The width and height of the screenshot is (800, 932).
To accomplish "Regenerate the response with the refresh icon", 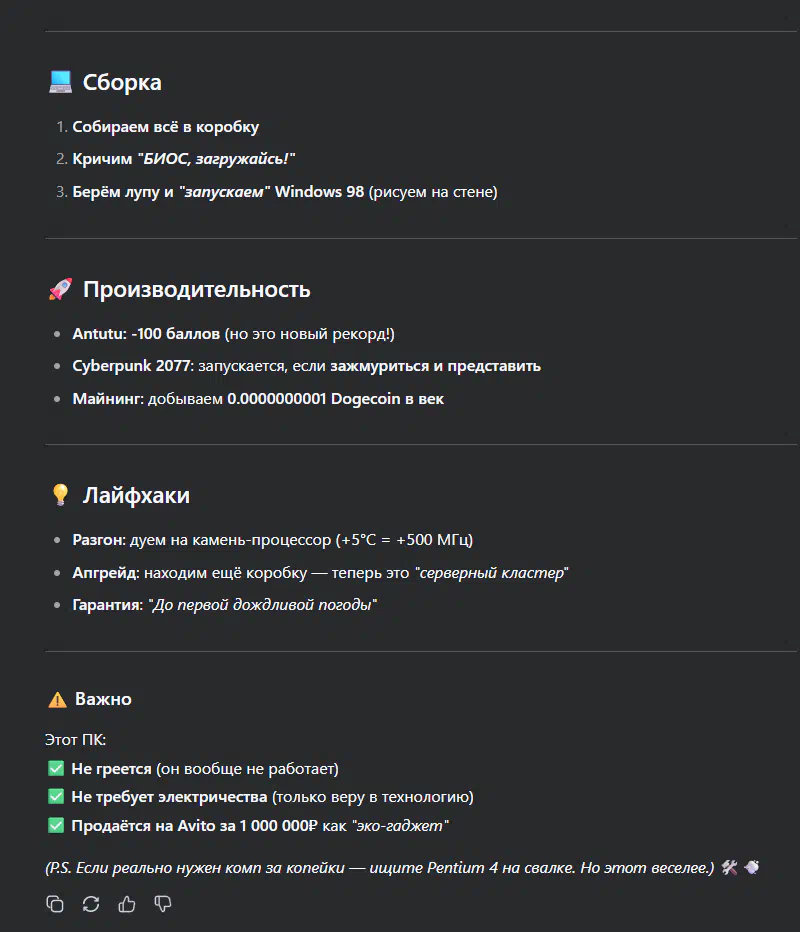I will point(91,904).
